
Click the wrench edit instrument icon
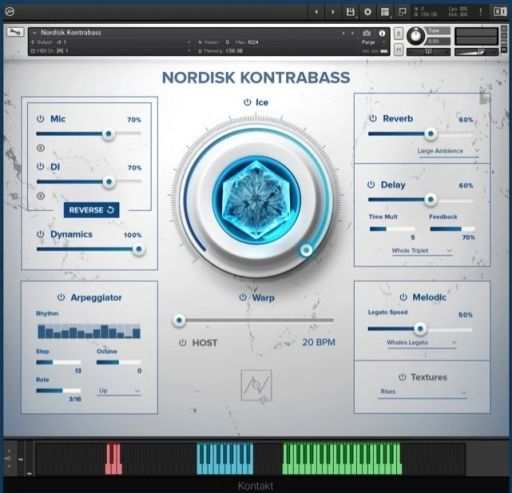pos(16,32)
